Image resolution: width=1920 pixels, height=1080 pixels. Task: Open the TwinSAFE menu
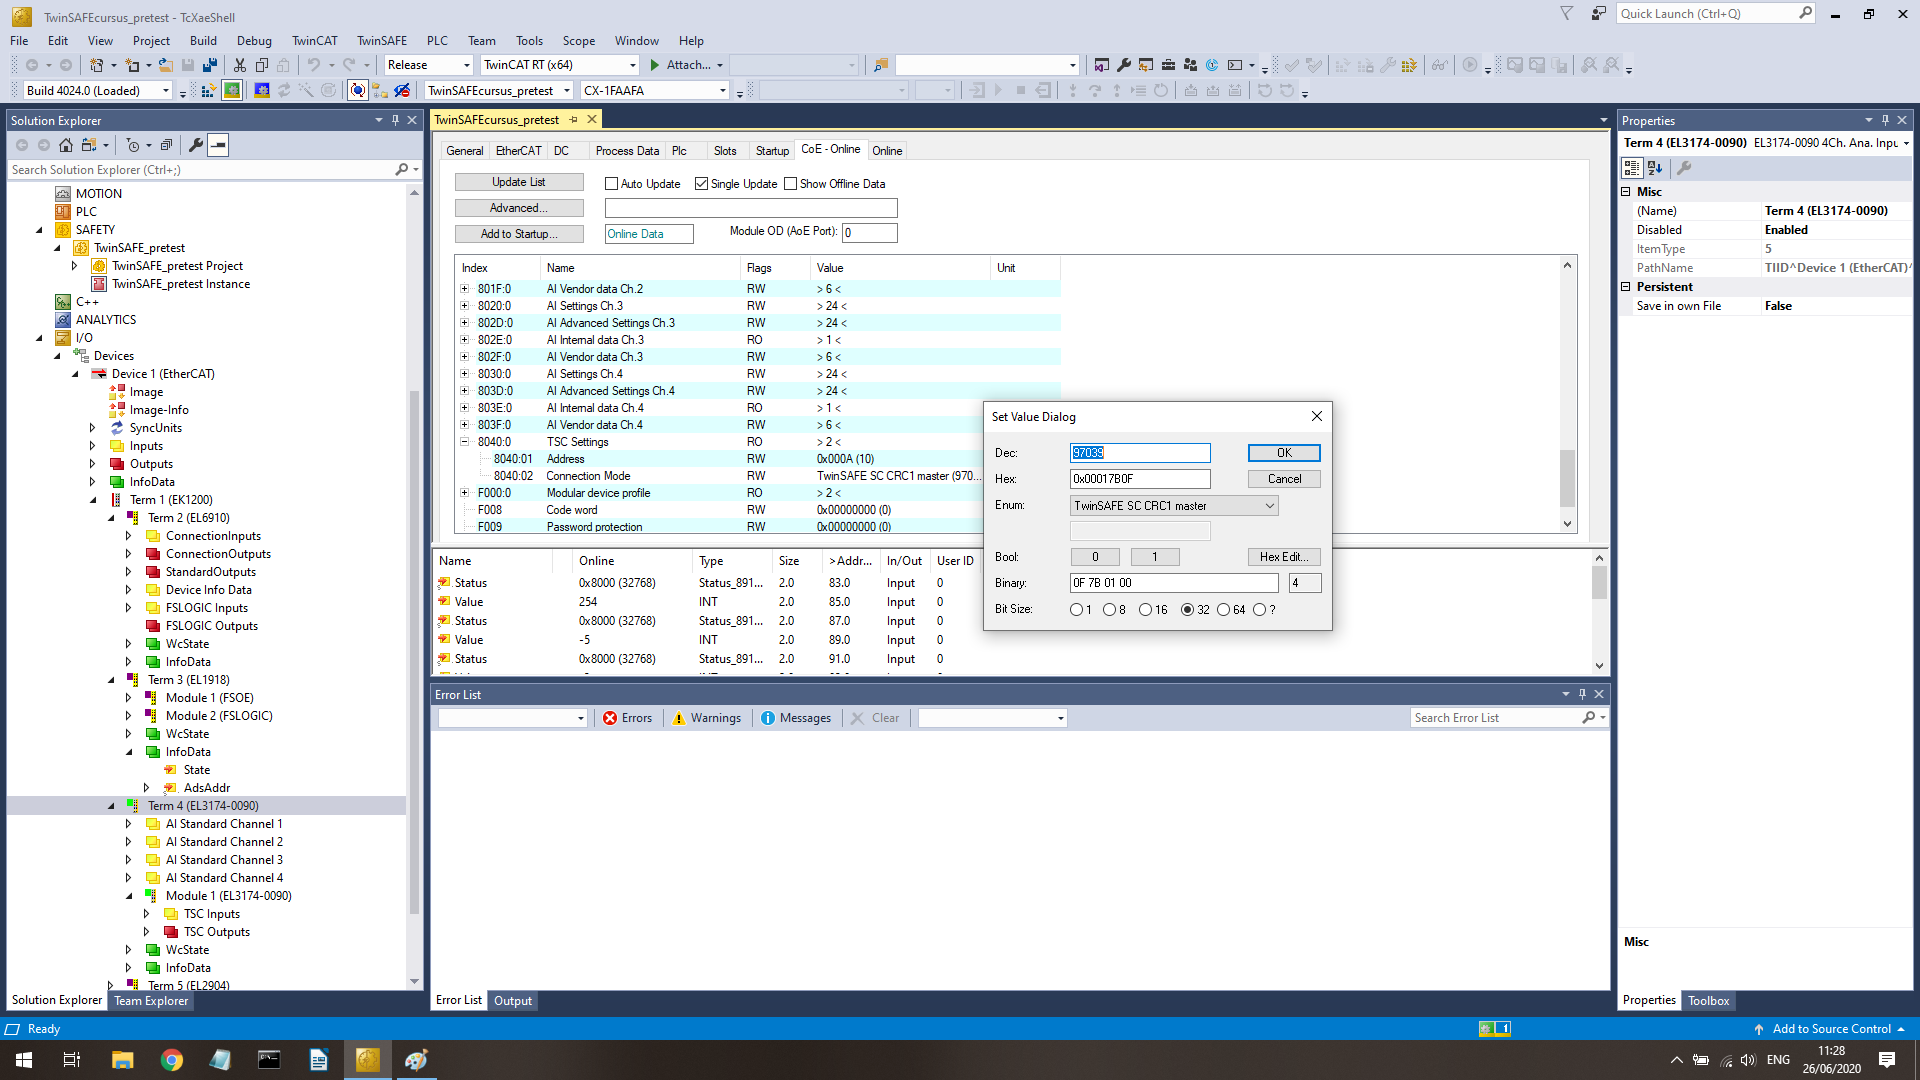coord(381,41)
